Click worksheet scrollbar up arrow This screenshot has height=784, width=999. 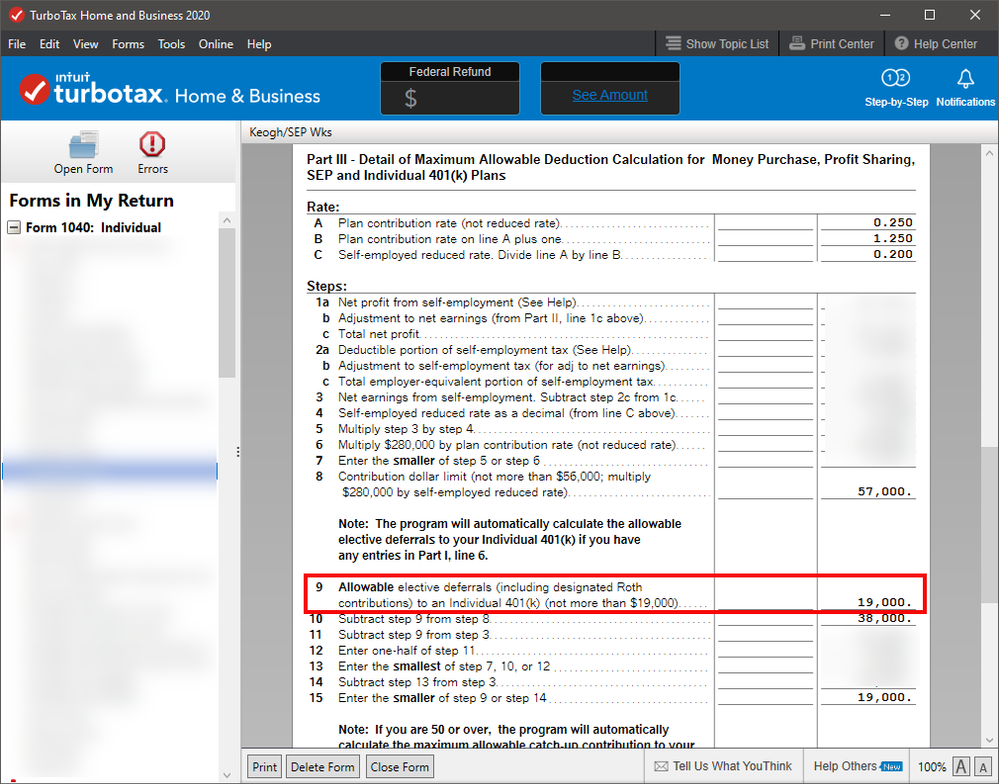(x=989, y=153)
